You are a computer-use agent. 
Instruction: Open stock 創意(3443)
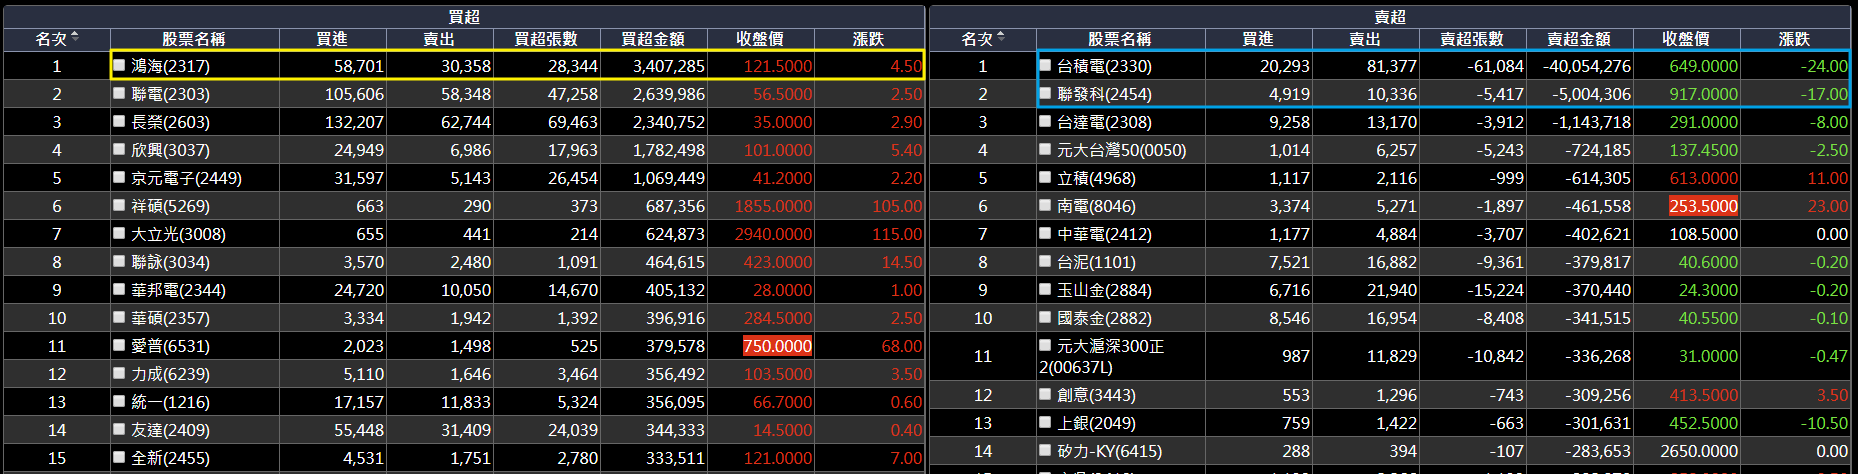point(1097,395)
